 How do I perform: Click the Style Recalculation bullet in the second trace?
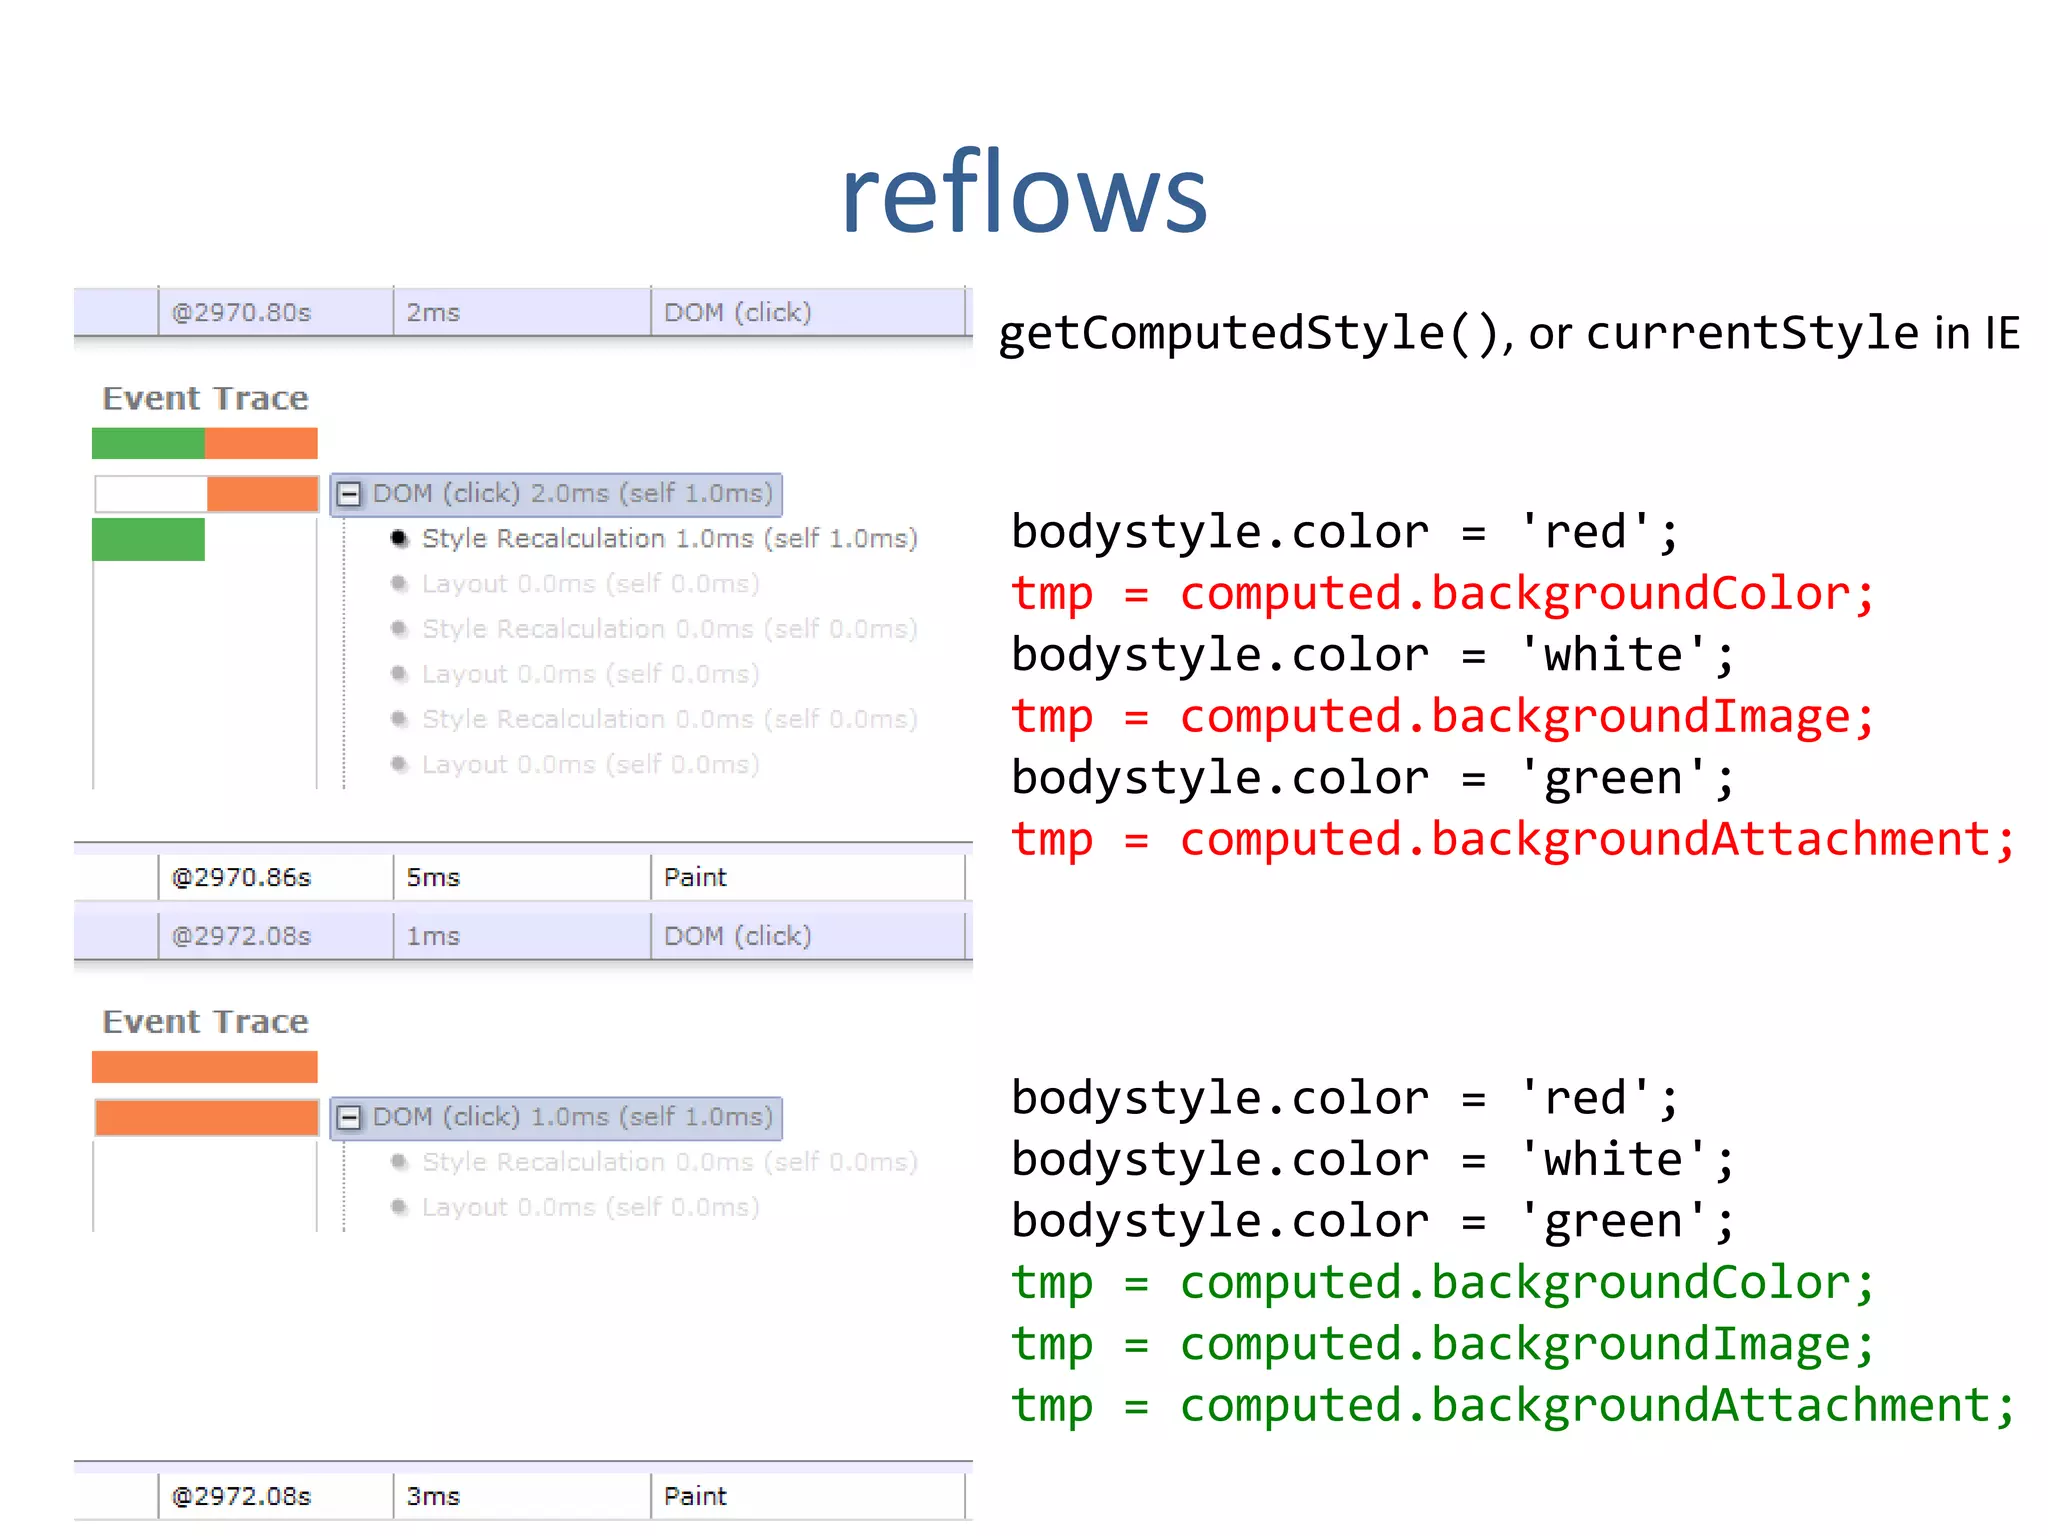(399, 1162)
